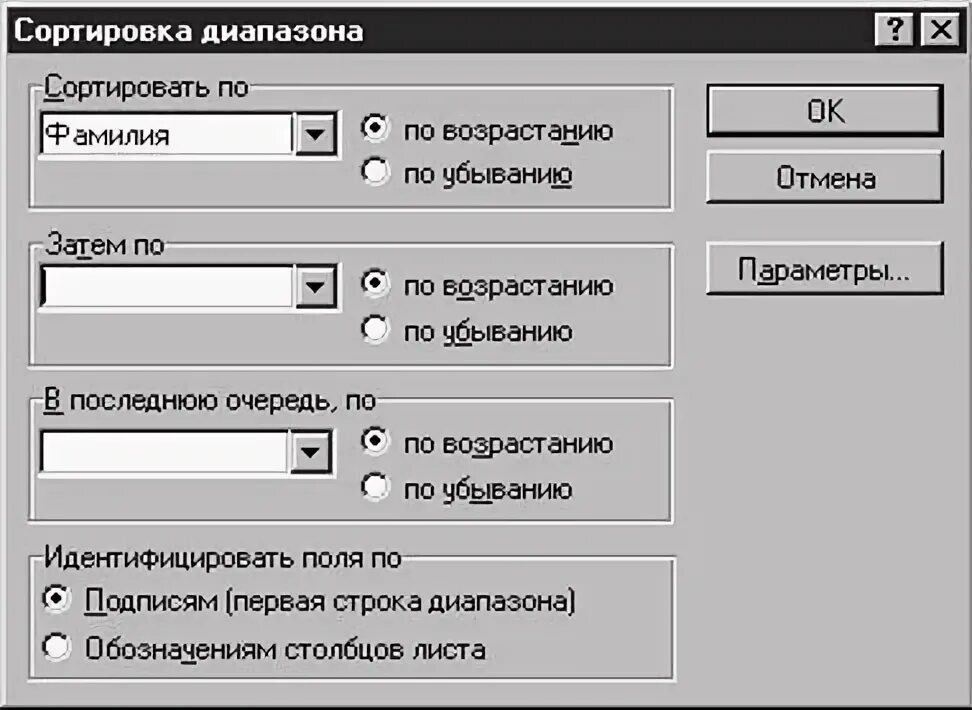The image size is (972, 710).
Task: Open the Параметры... options button
Action: pyautogui.click(x=825, y=268)
